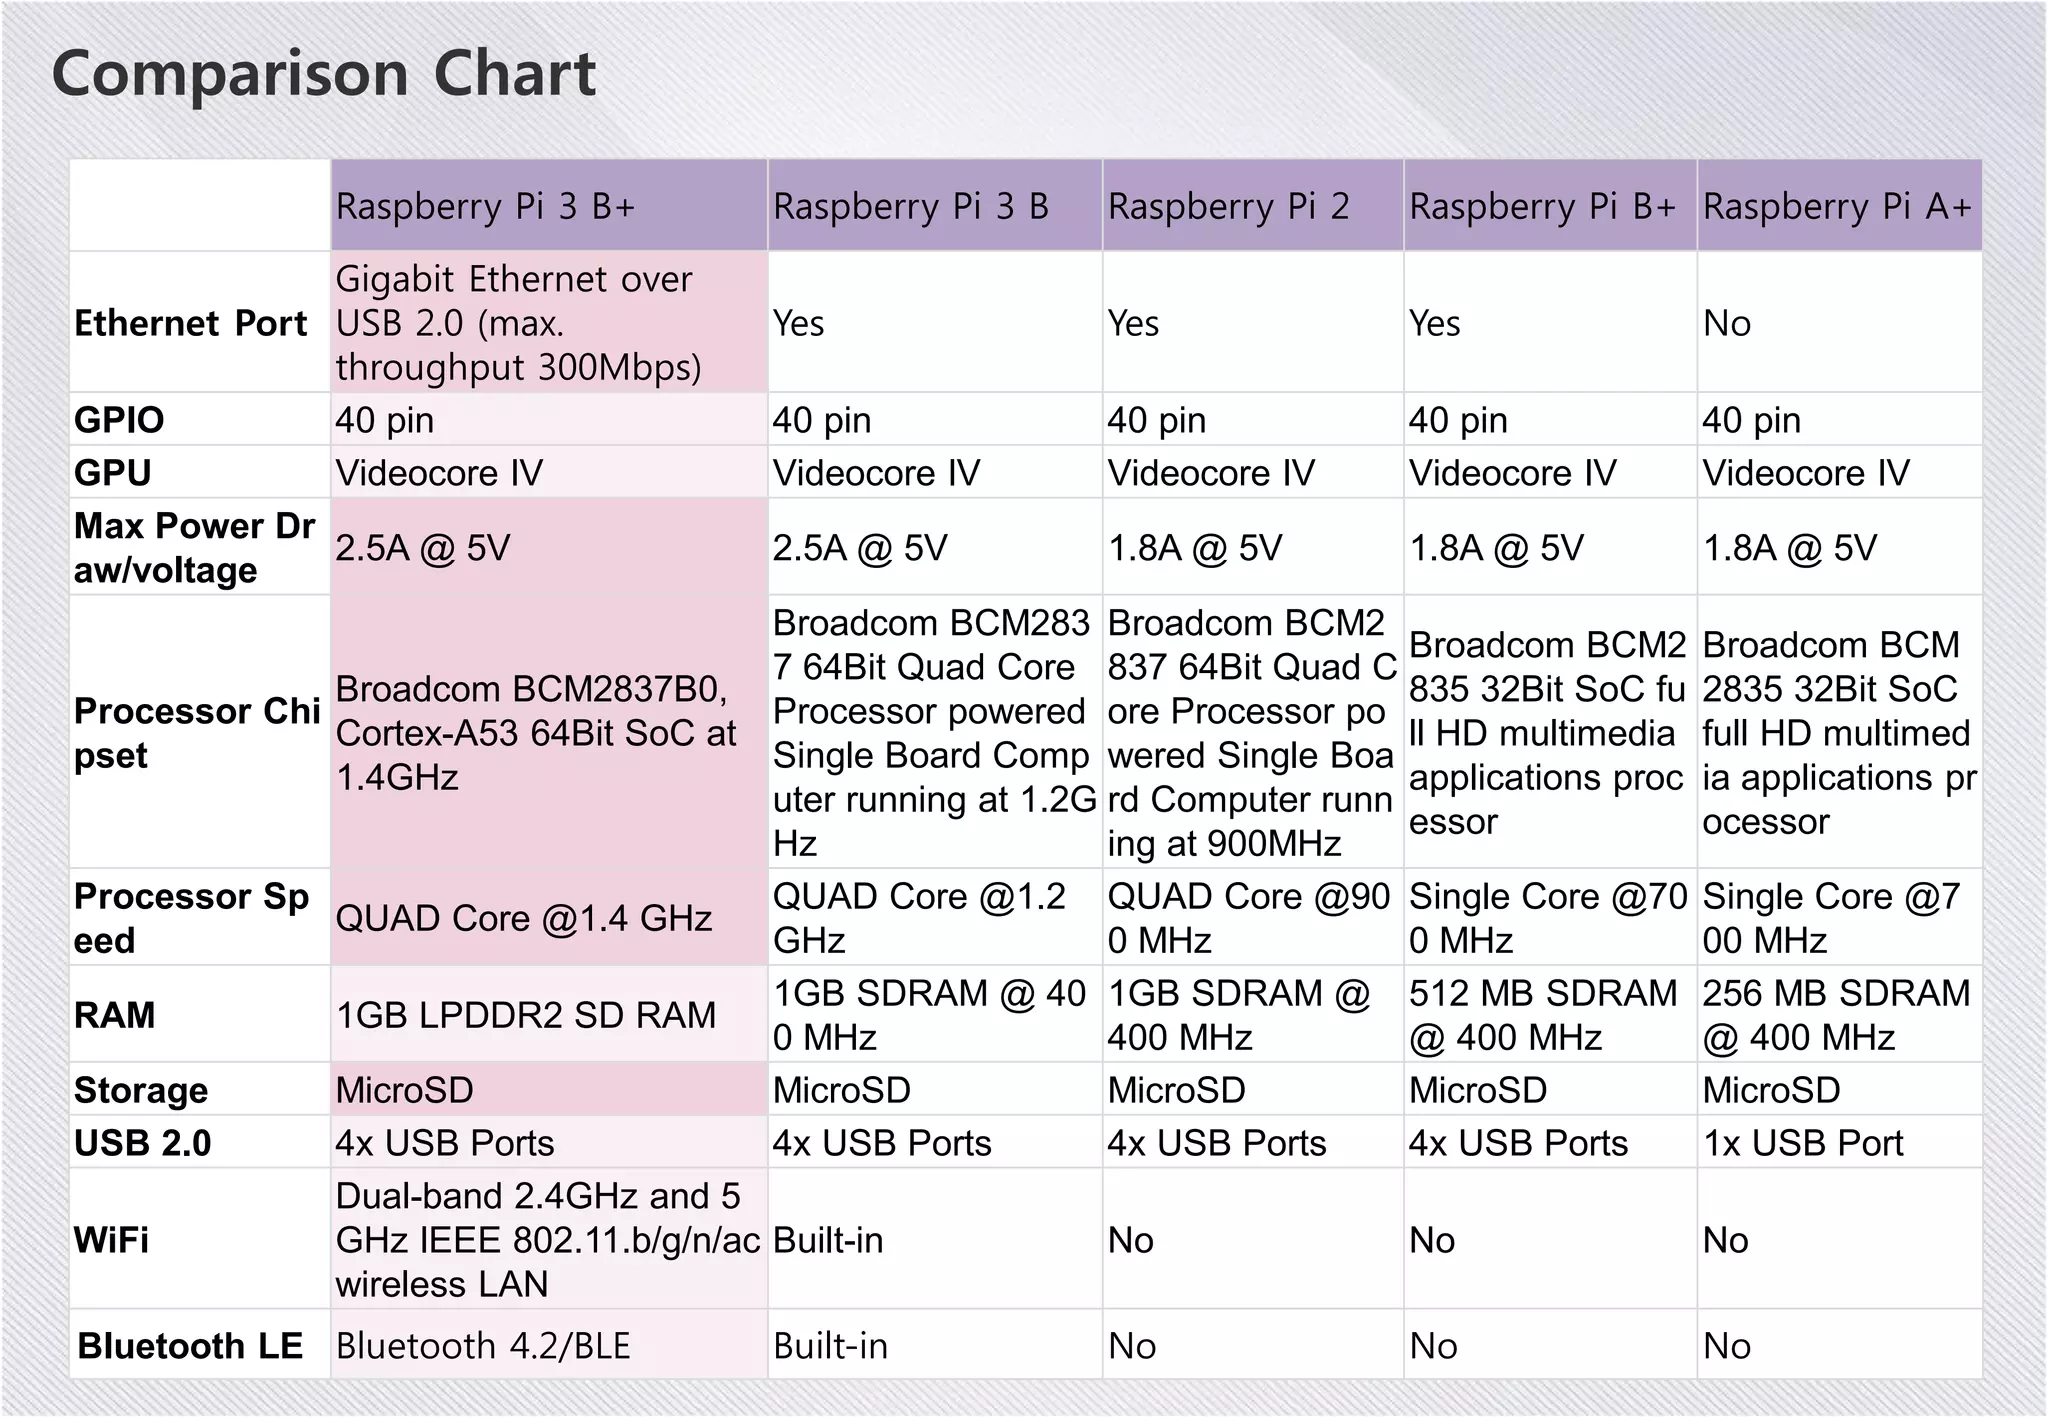
Task: Click the "256 MB SDRAM @ 400 MHz" cell
Action: pos(1836,1015)
